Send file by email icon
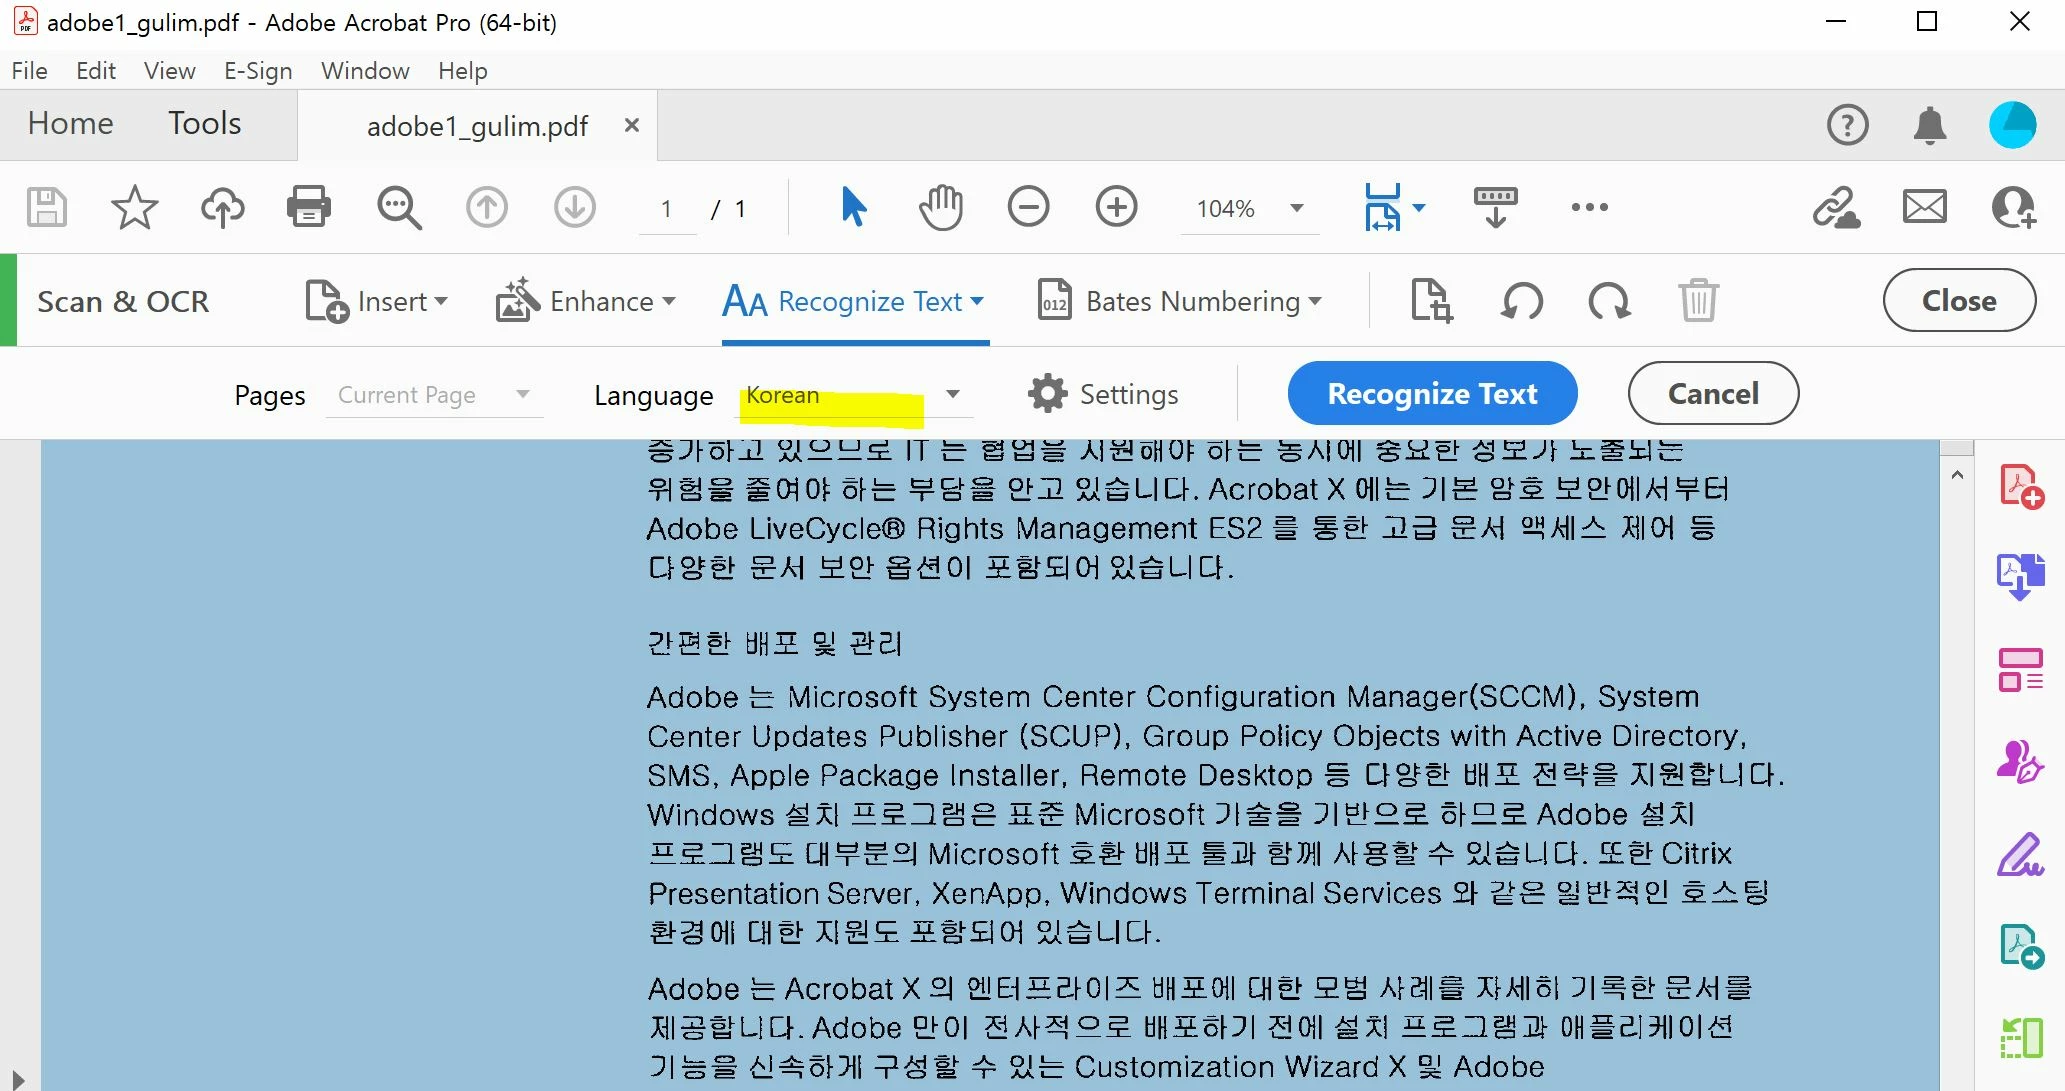 [1924, 208]
